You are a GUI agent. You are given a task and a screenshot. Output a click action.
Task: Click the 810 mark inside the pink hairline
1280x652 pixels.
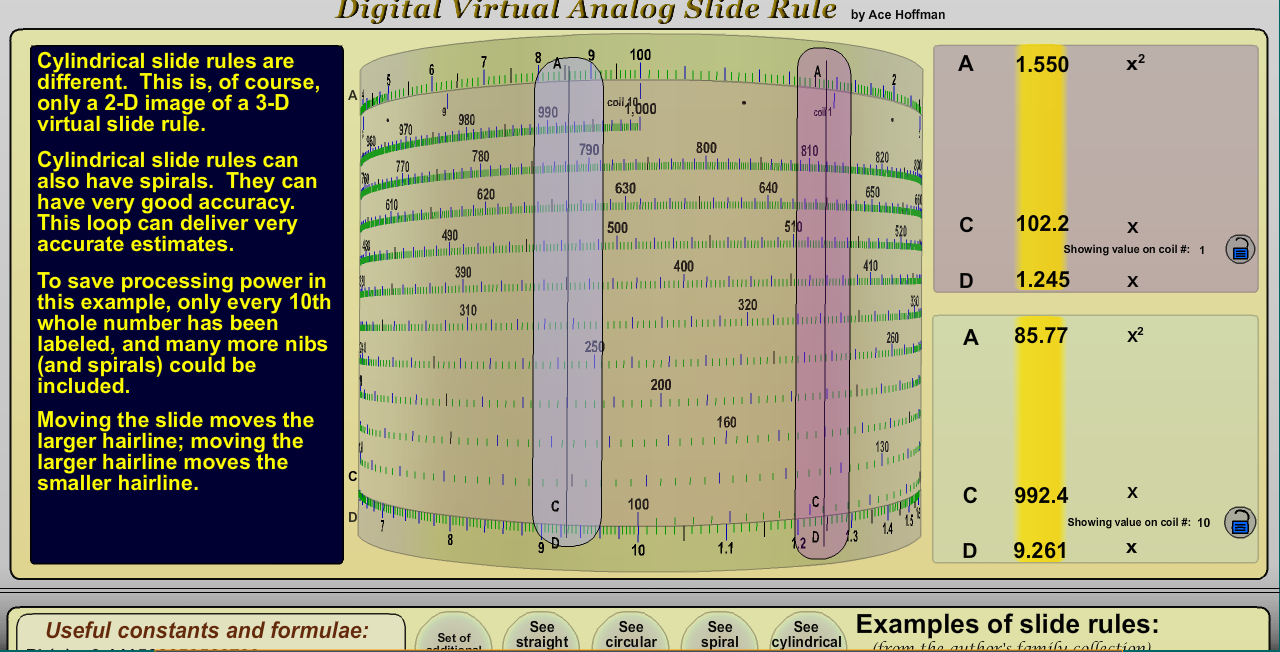(x=809, y=151)
